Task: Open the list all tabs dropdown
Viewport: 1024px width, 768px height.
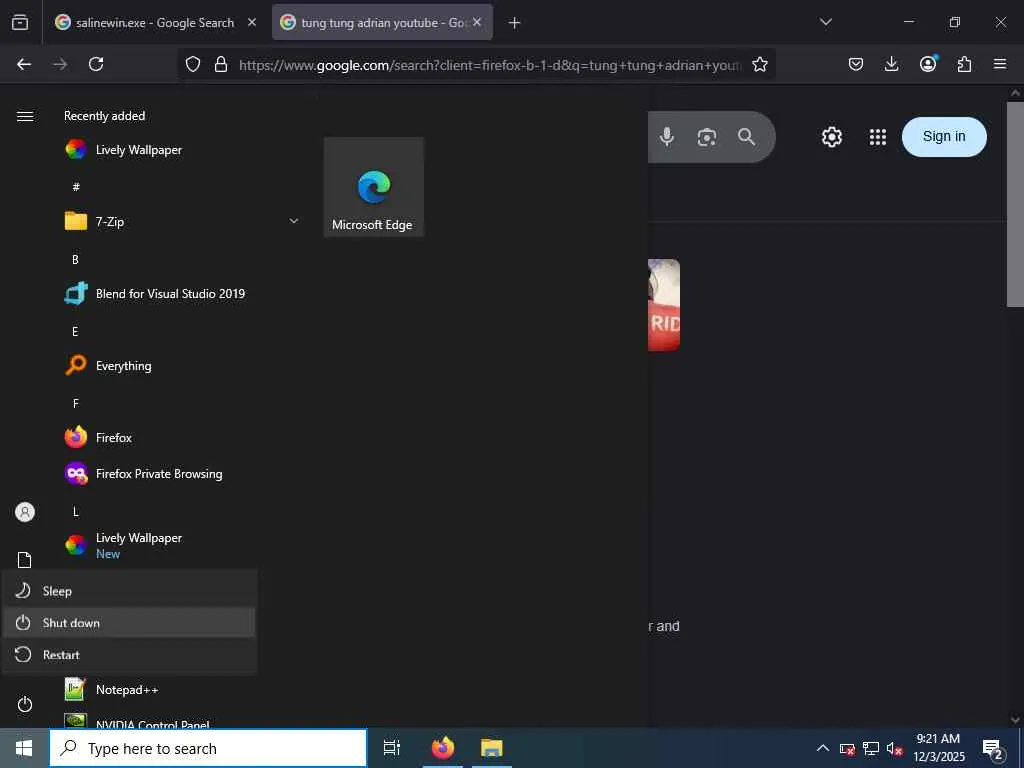Action: [826, 22]
